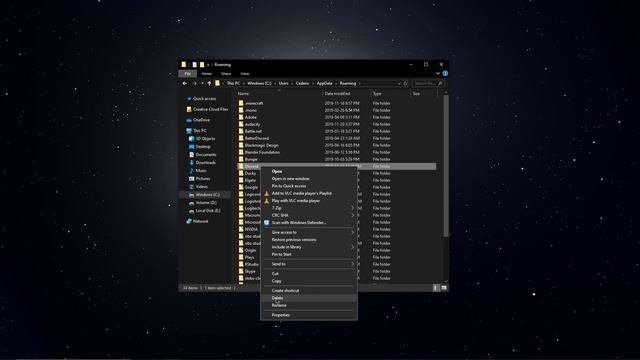Viewport: 640px width, 360px height.
Task: Click the Quick access star icon
Action: pos(189,99)
